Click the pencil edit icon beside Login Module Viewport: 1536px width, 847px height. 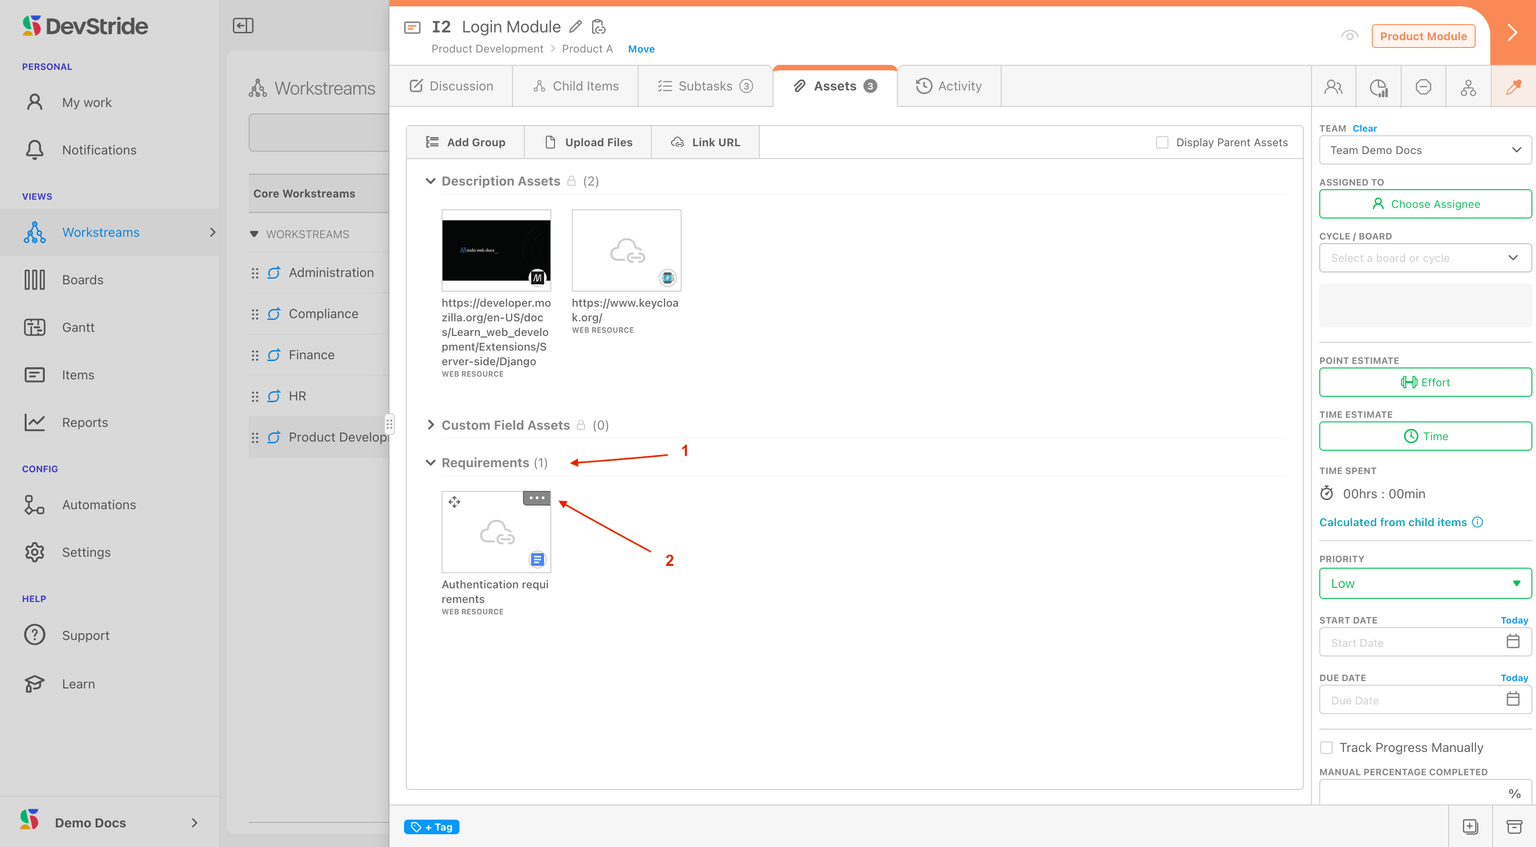[575, 27]
